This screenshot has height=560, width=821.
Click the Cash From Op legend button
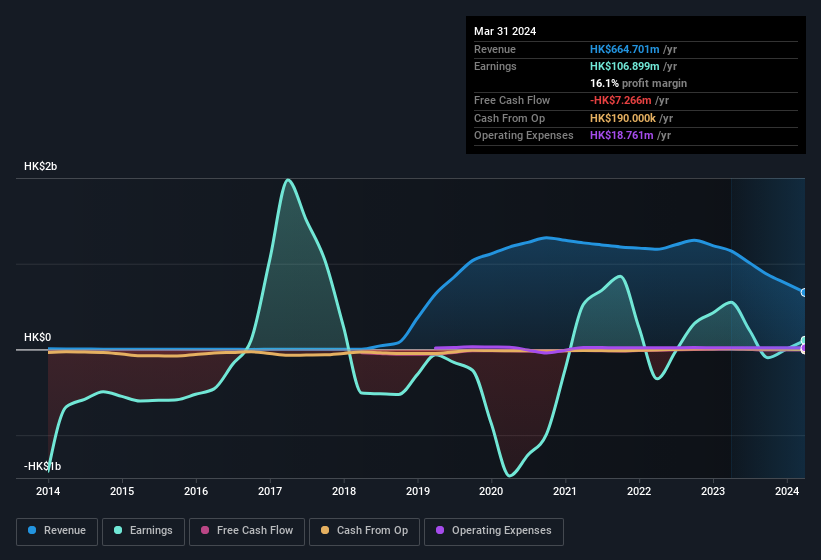[x=362, y=530]
